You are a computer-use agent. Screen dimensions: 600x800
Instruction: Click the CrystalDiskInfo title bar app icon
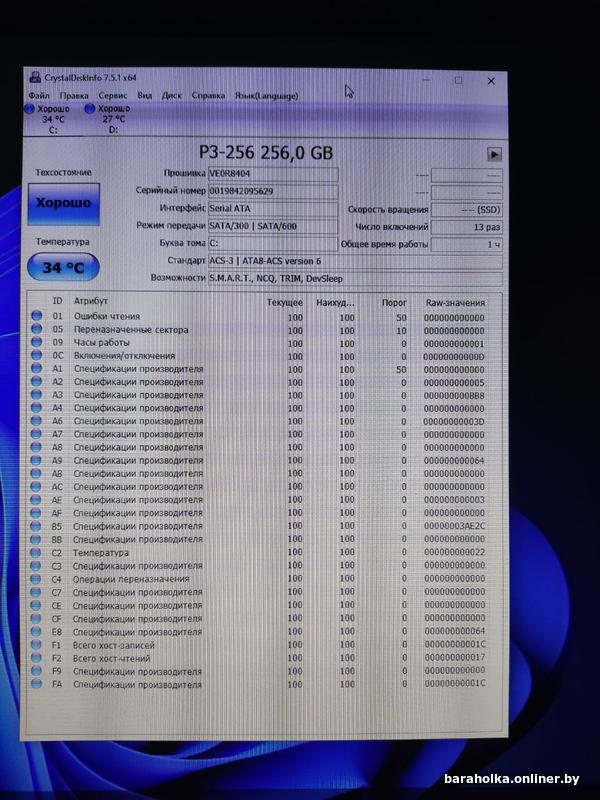35,78
